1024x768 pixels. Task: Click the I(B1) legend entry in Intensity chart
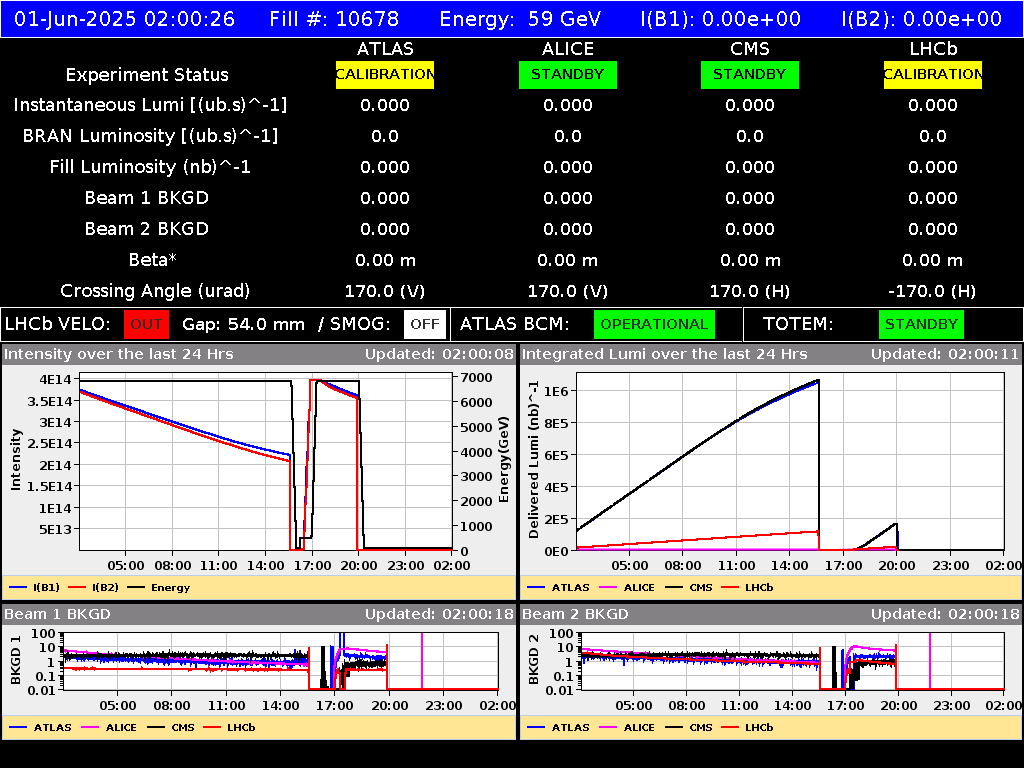coord(35,587)
